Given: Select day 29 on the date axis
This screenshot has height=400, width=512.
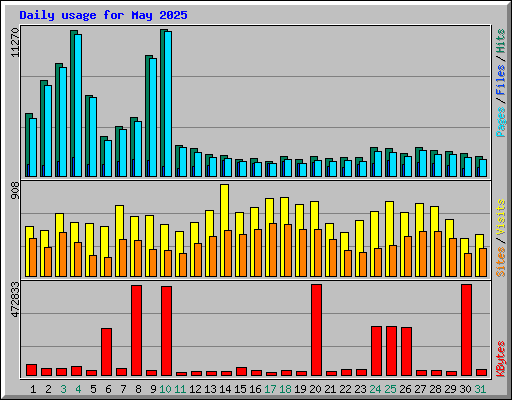Looking at the screenshot, I should tap(451, 389).
